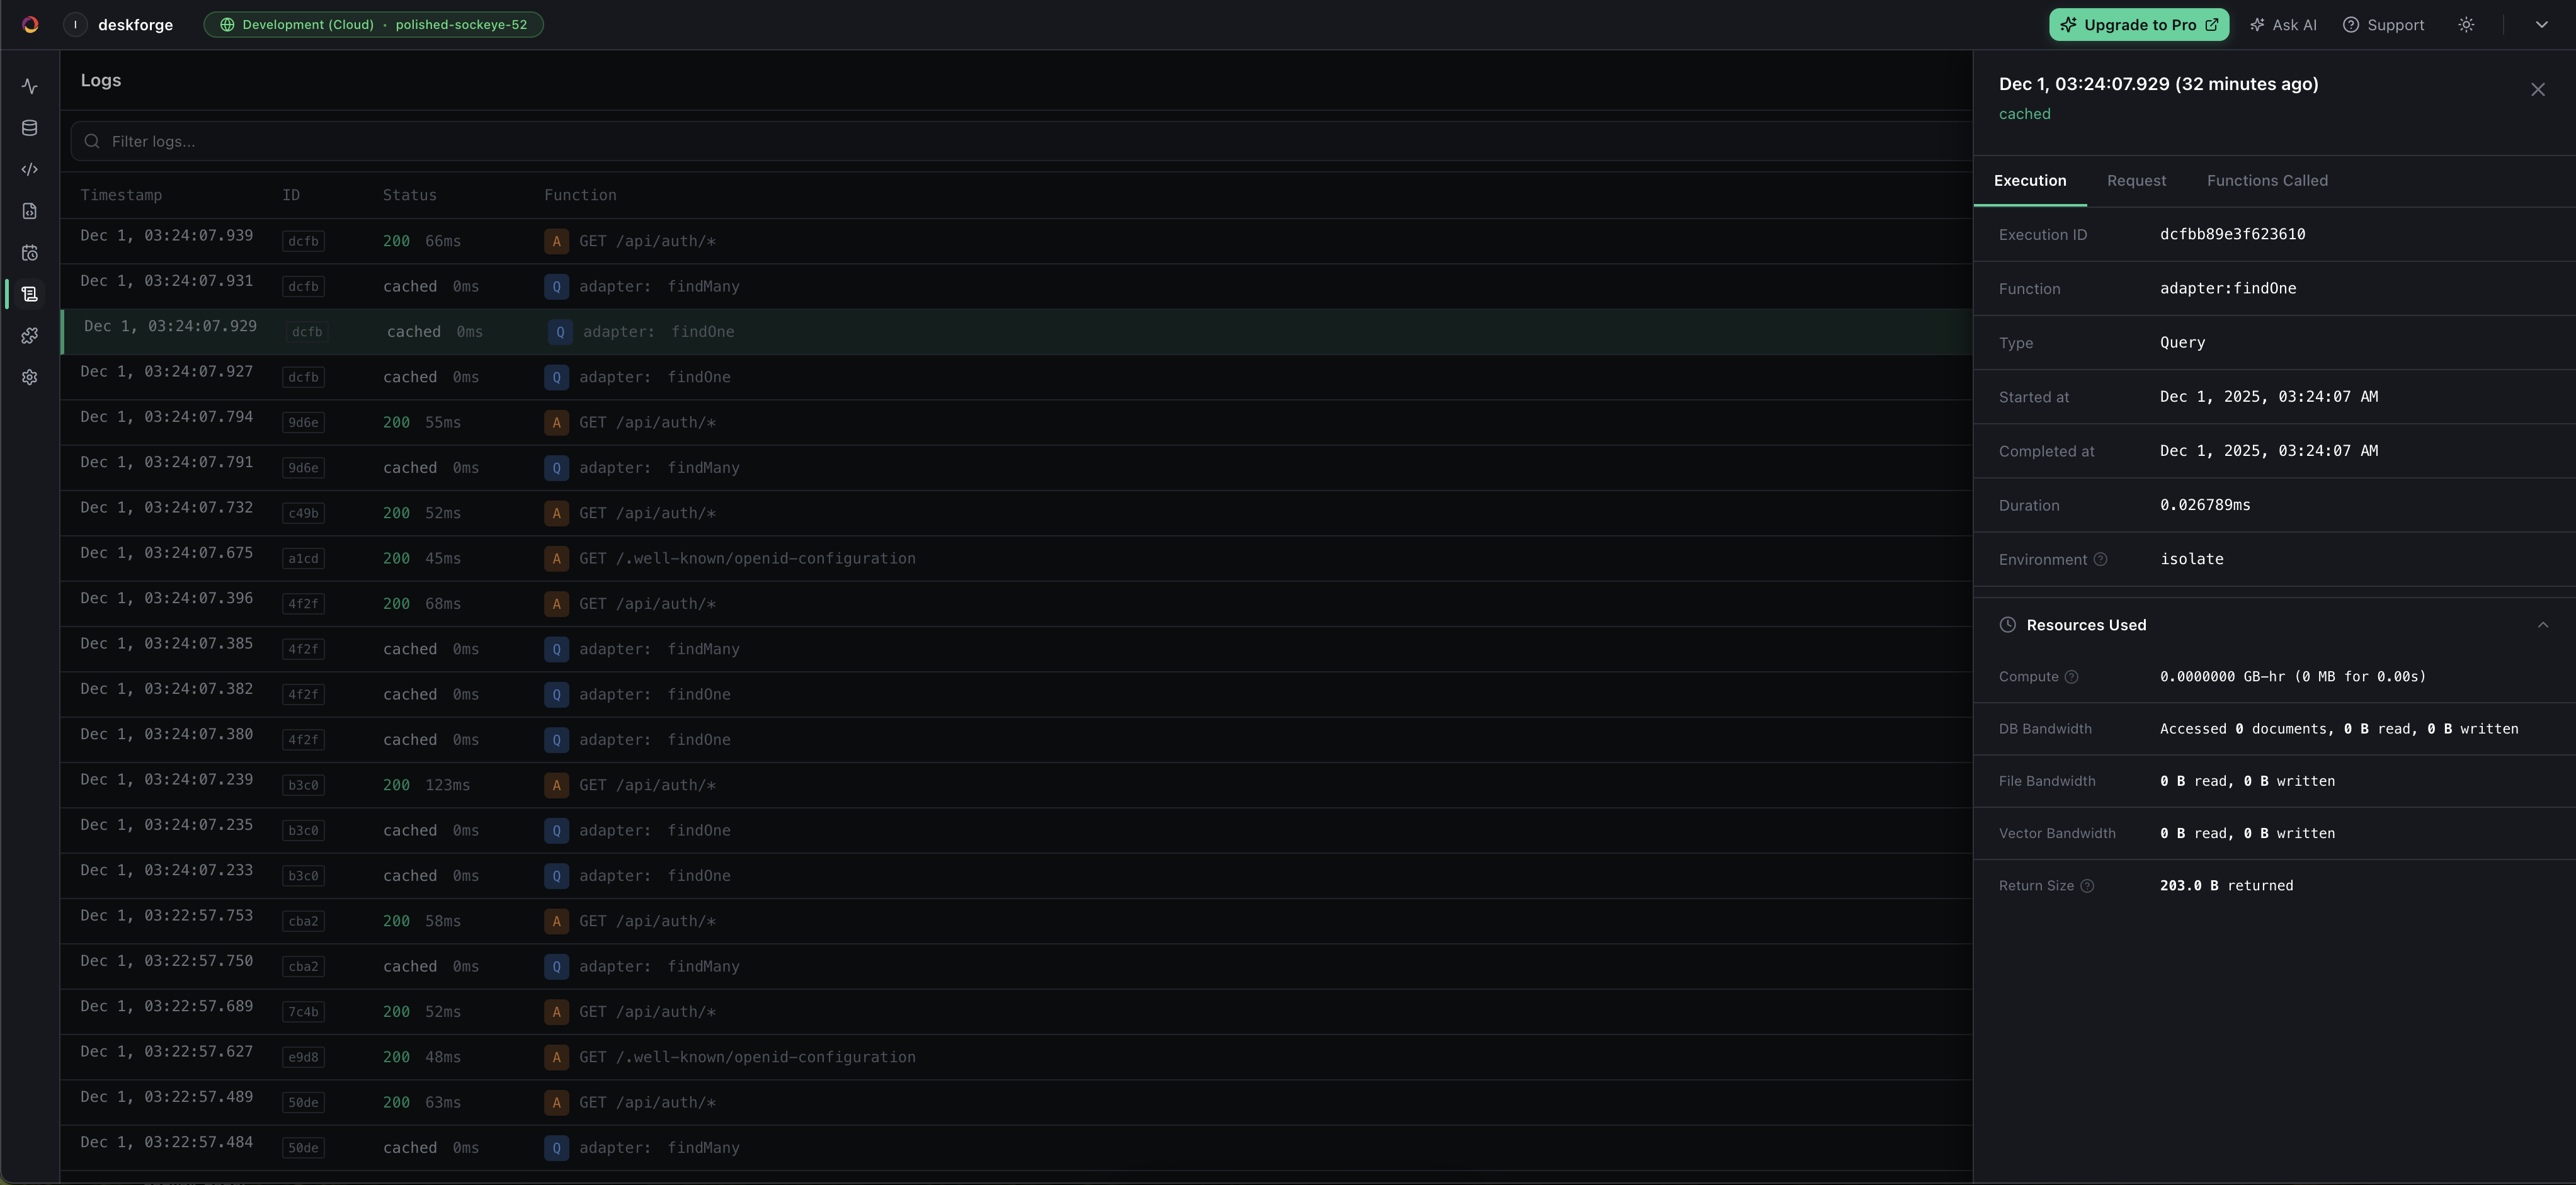
Task: Open the Files sidebar icon
Action: tap(30, 211)
